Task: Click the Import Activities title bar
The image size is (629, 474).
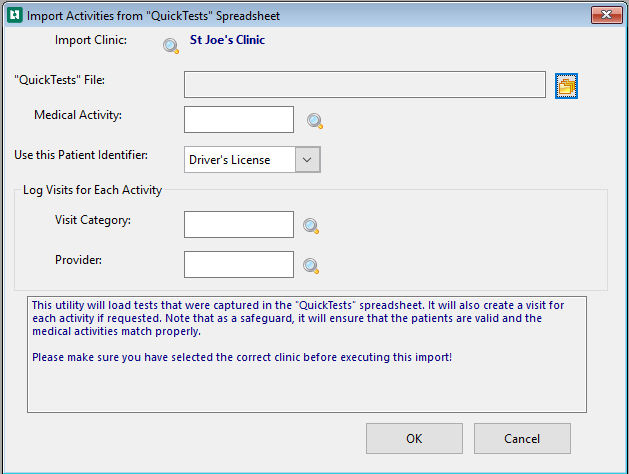Action: [305, 16]
